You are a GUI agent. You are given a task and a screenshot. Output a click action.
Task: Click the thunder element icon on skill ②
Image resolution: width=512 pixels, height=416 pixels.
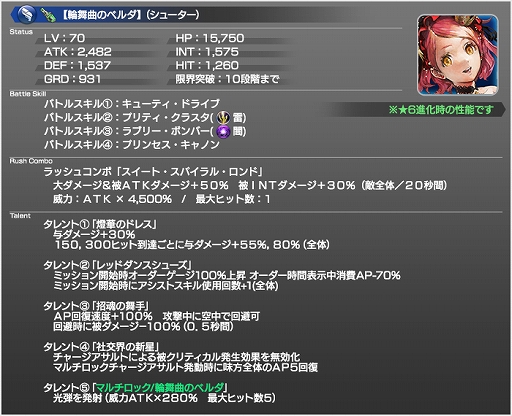coord(223,118)
